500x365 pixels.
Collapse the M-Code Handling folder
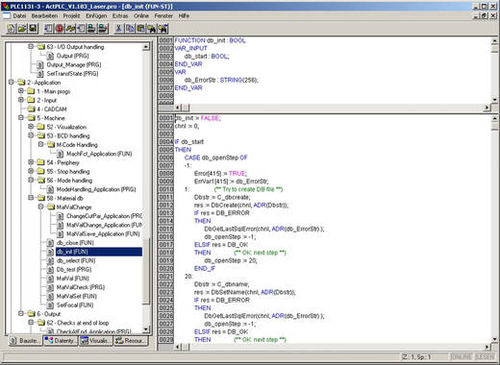[x=41, y=144]
